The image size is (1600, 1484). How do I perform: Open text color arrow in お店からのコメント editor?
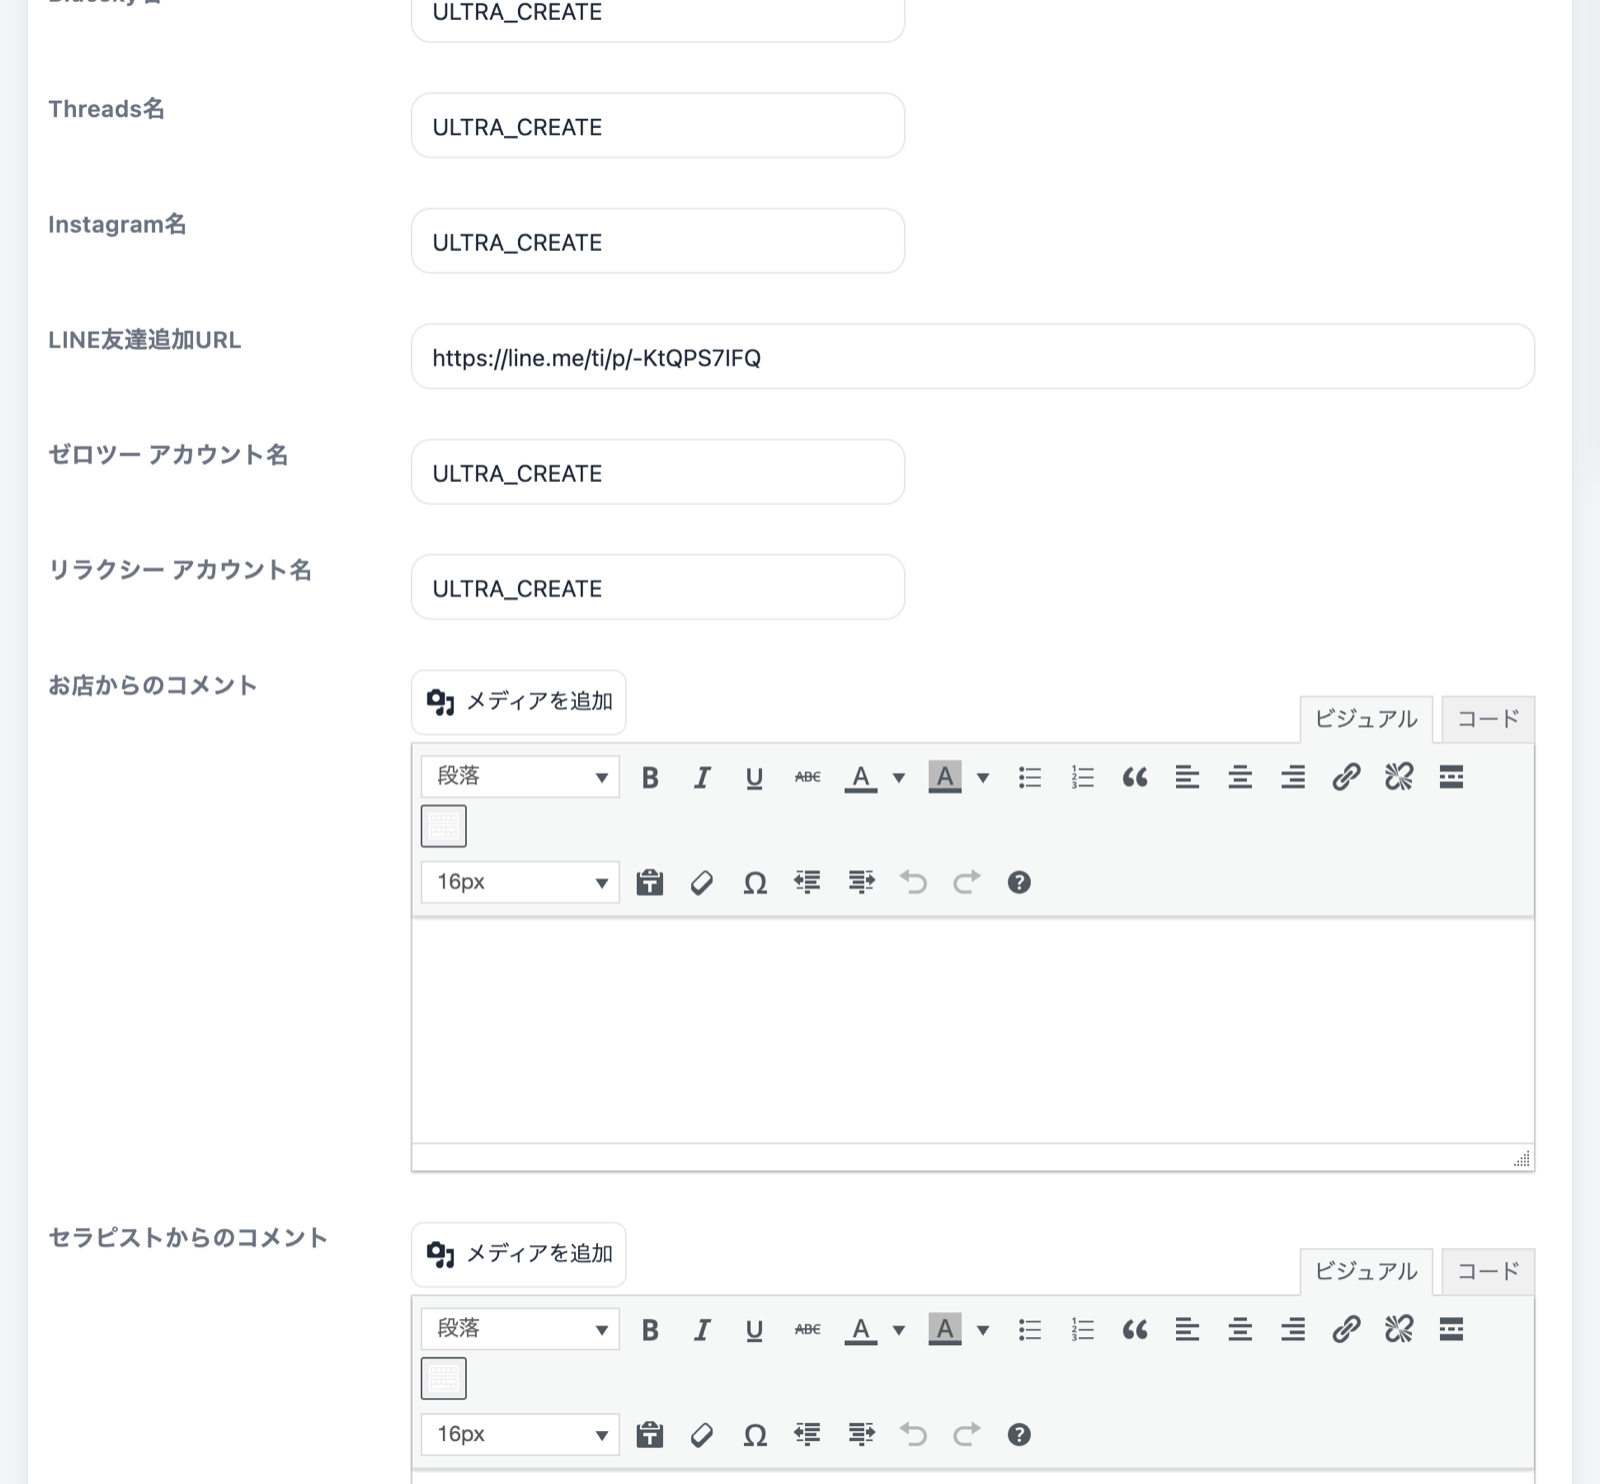(899, 777)
